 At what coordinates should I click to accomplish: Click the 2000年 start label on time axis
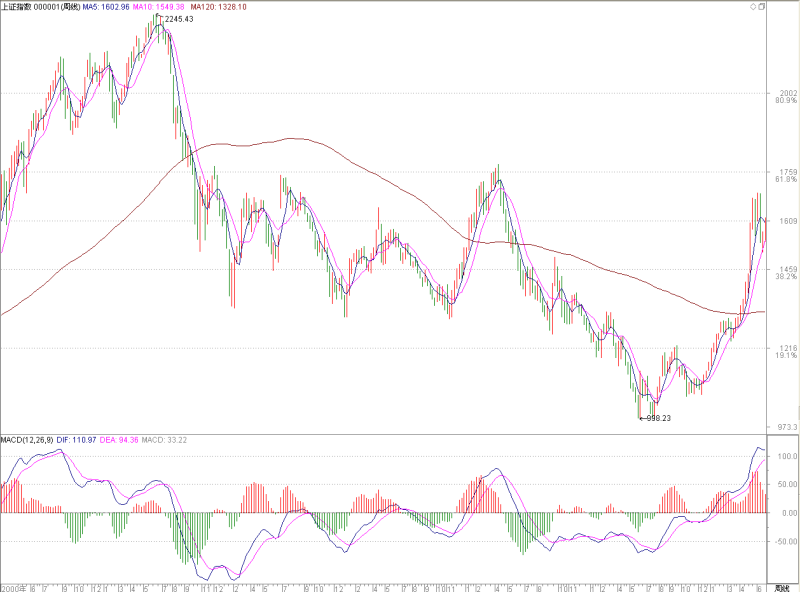tap(13, 588)
